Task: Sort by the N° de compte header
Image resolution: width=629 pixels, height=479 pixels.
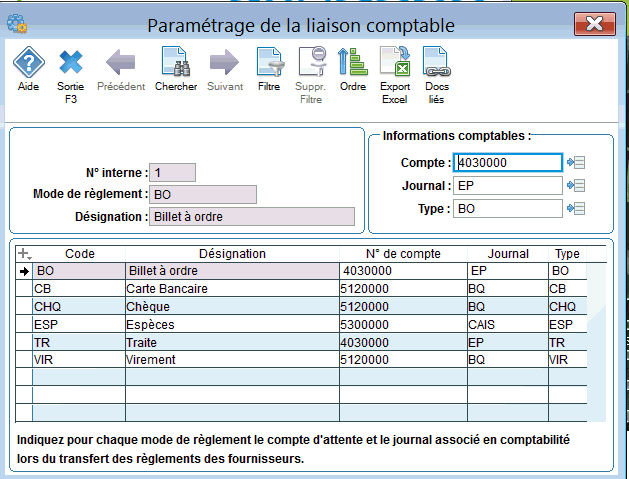Action: 403,254
